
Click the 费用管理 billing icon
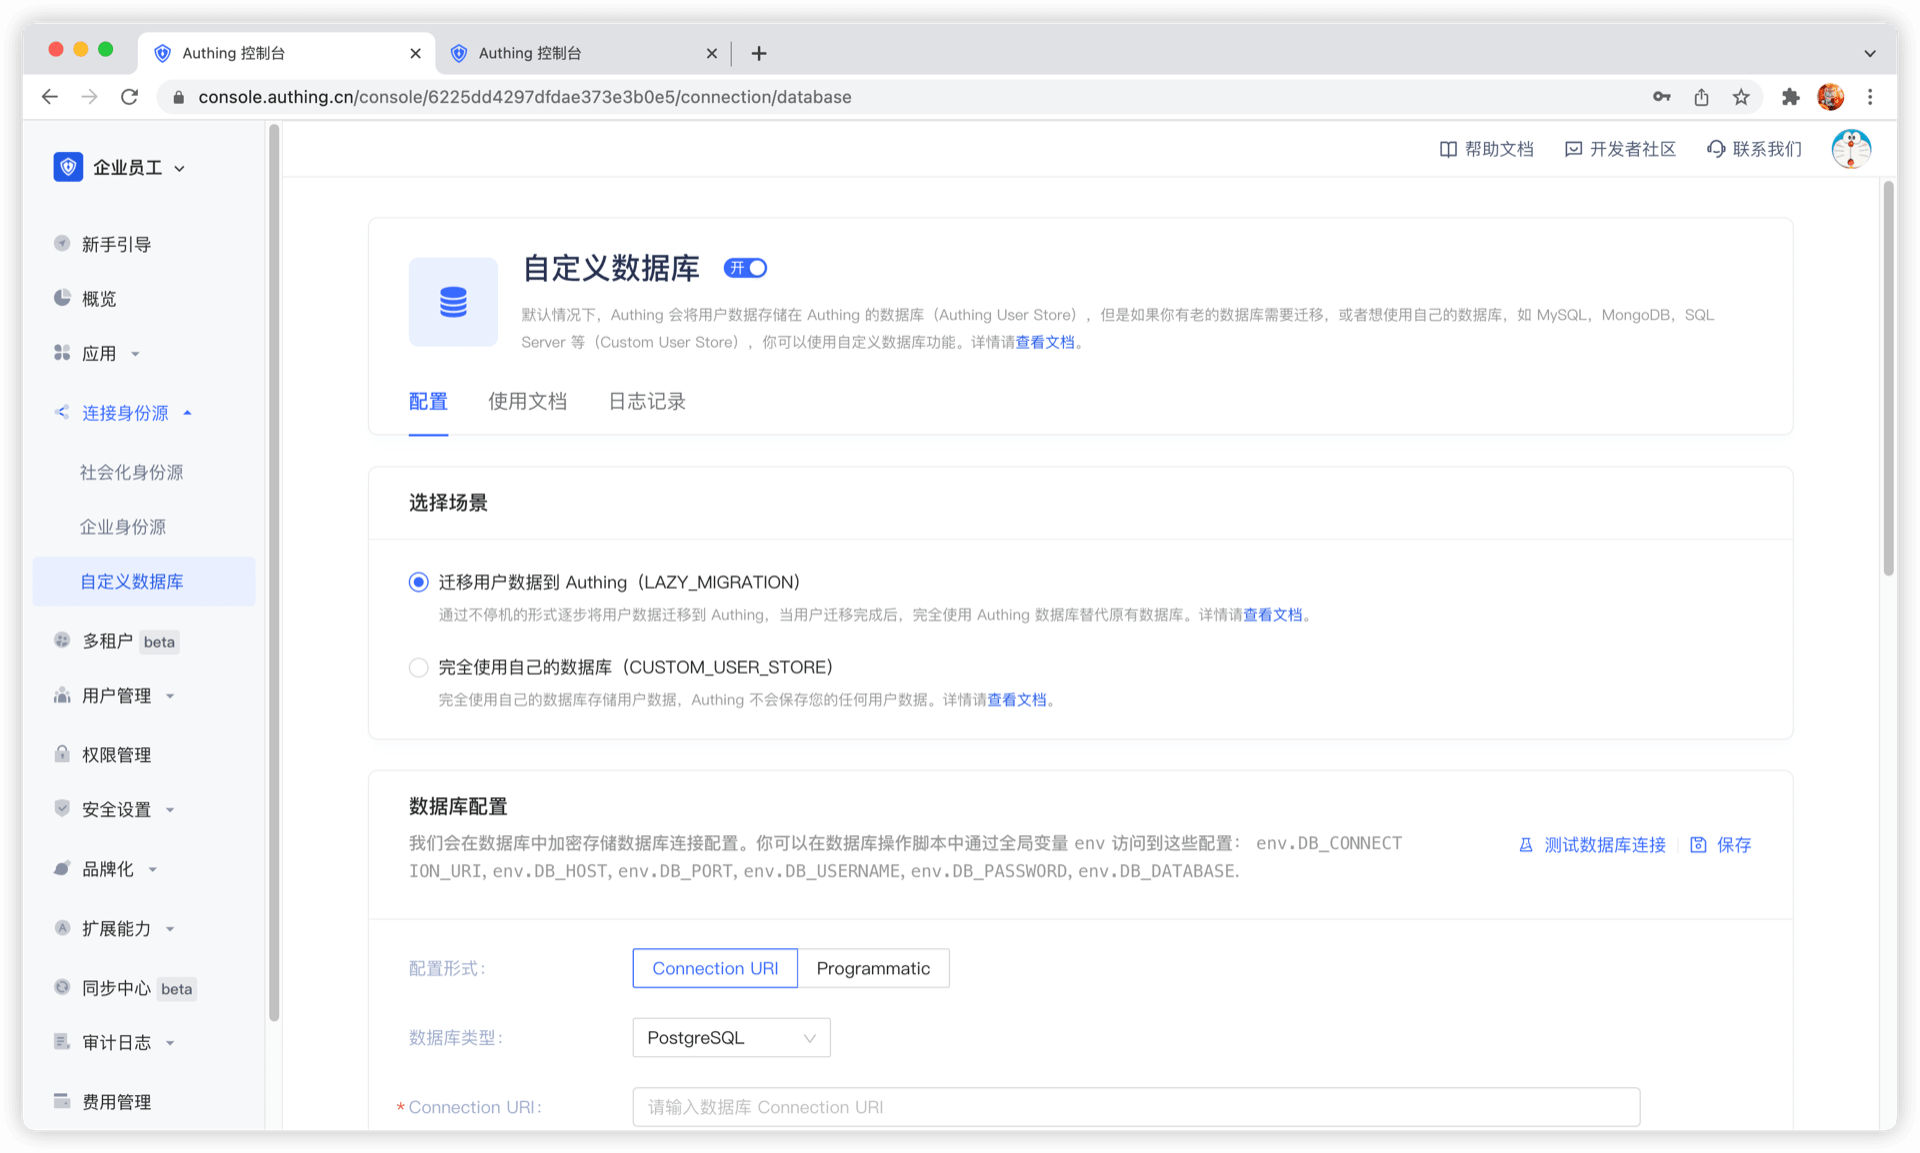62,1101
